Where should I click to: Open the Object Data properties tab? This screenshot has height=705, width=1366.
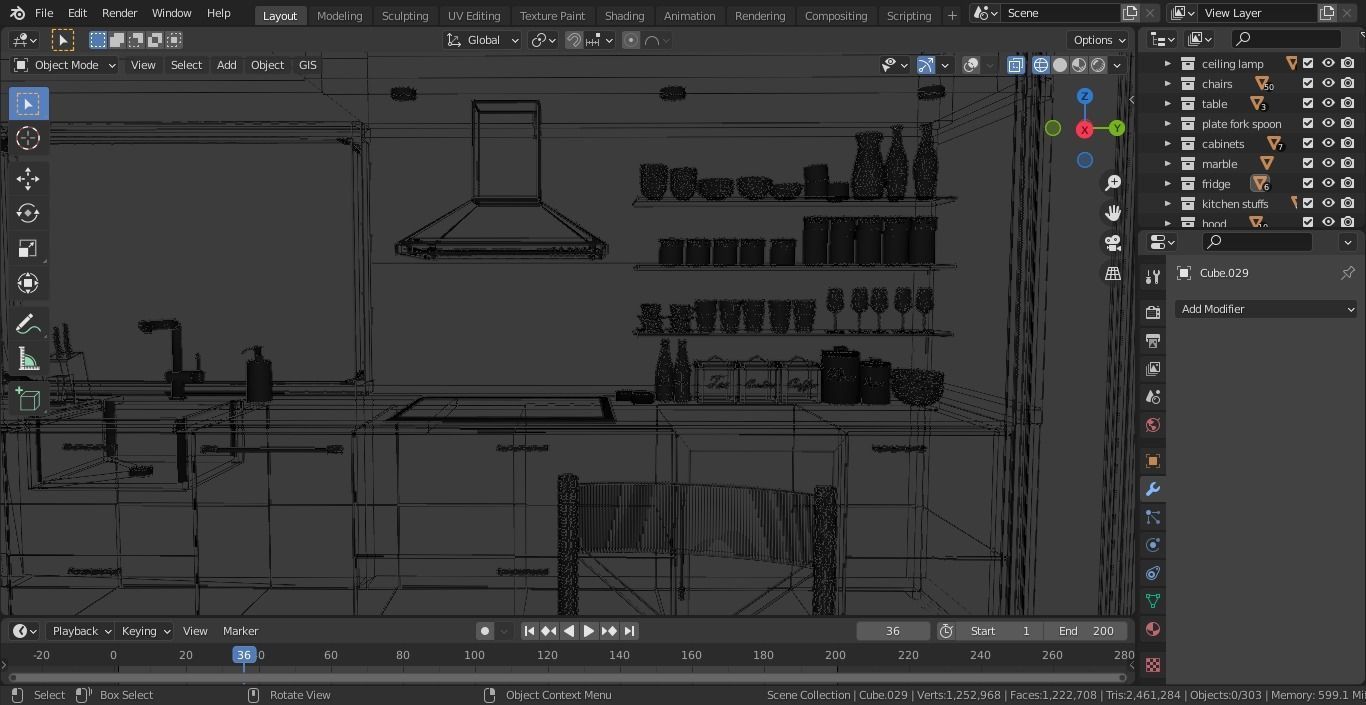[x=1152, y=601]
